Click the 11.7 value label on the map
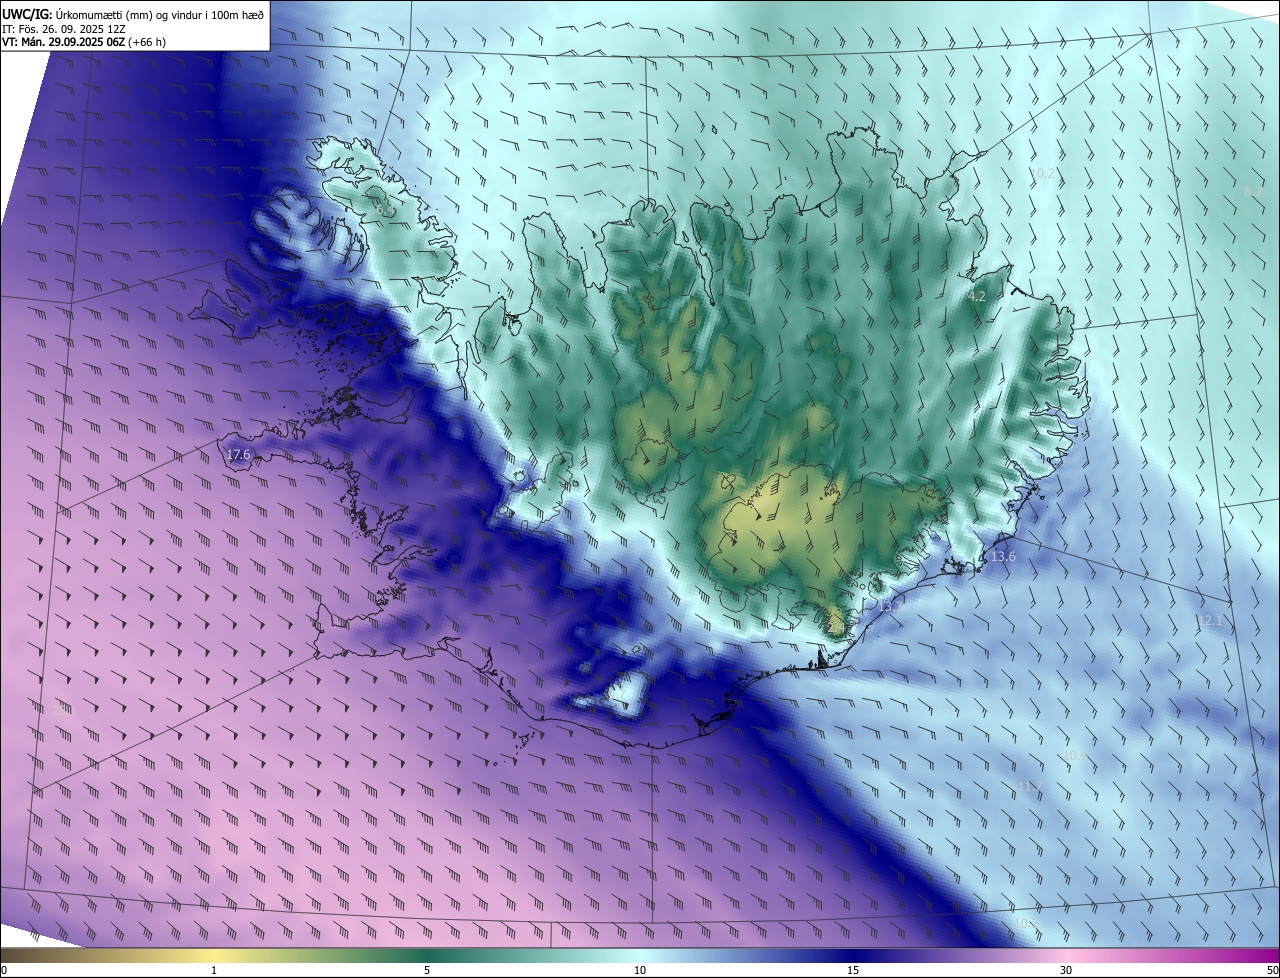The width and height of the screenshot is (1280, 978). (x=1031, y=787)
